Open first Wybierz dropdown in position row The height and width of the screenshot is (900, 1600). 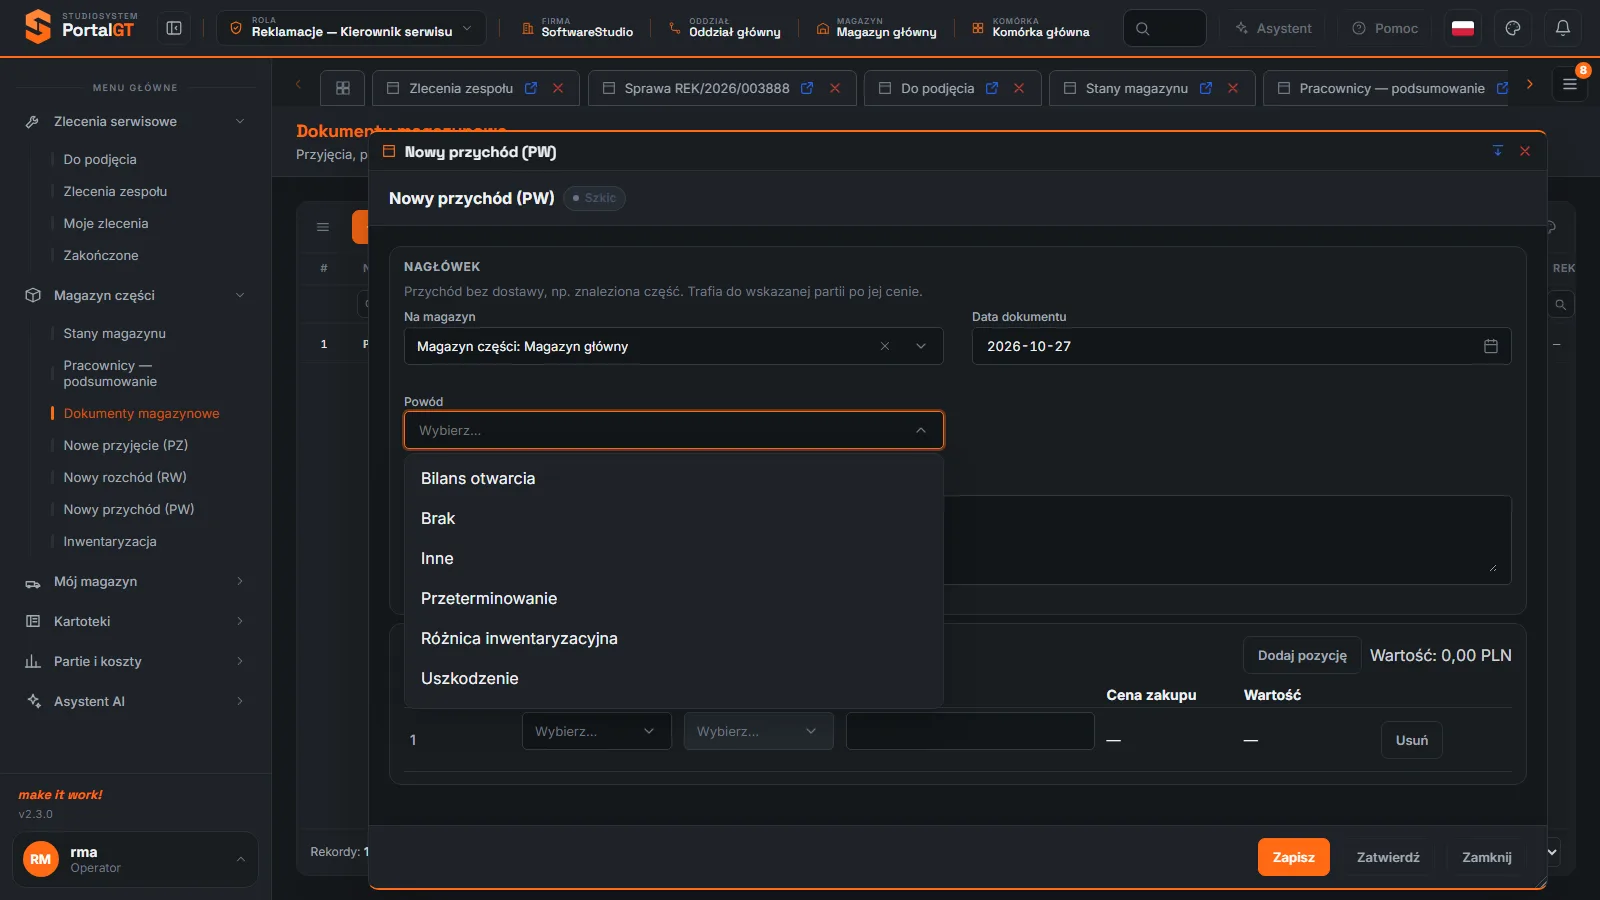pos(596,731)
